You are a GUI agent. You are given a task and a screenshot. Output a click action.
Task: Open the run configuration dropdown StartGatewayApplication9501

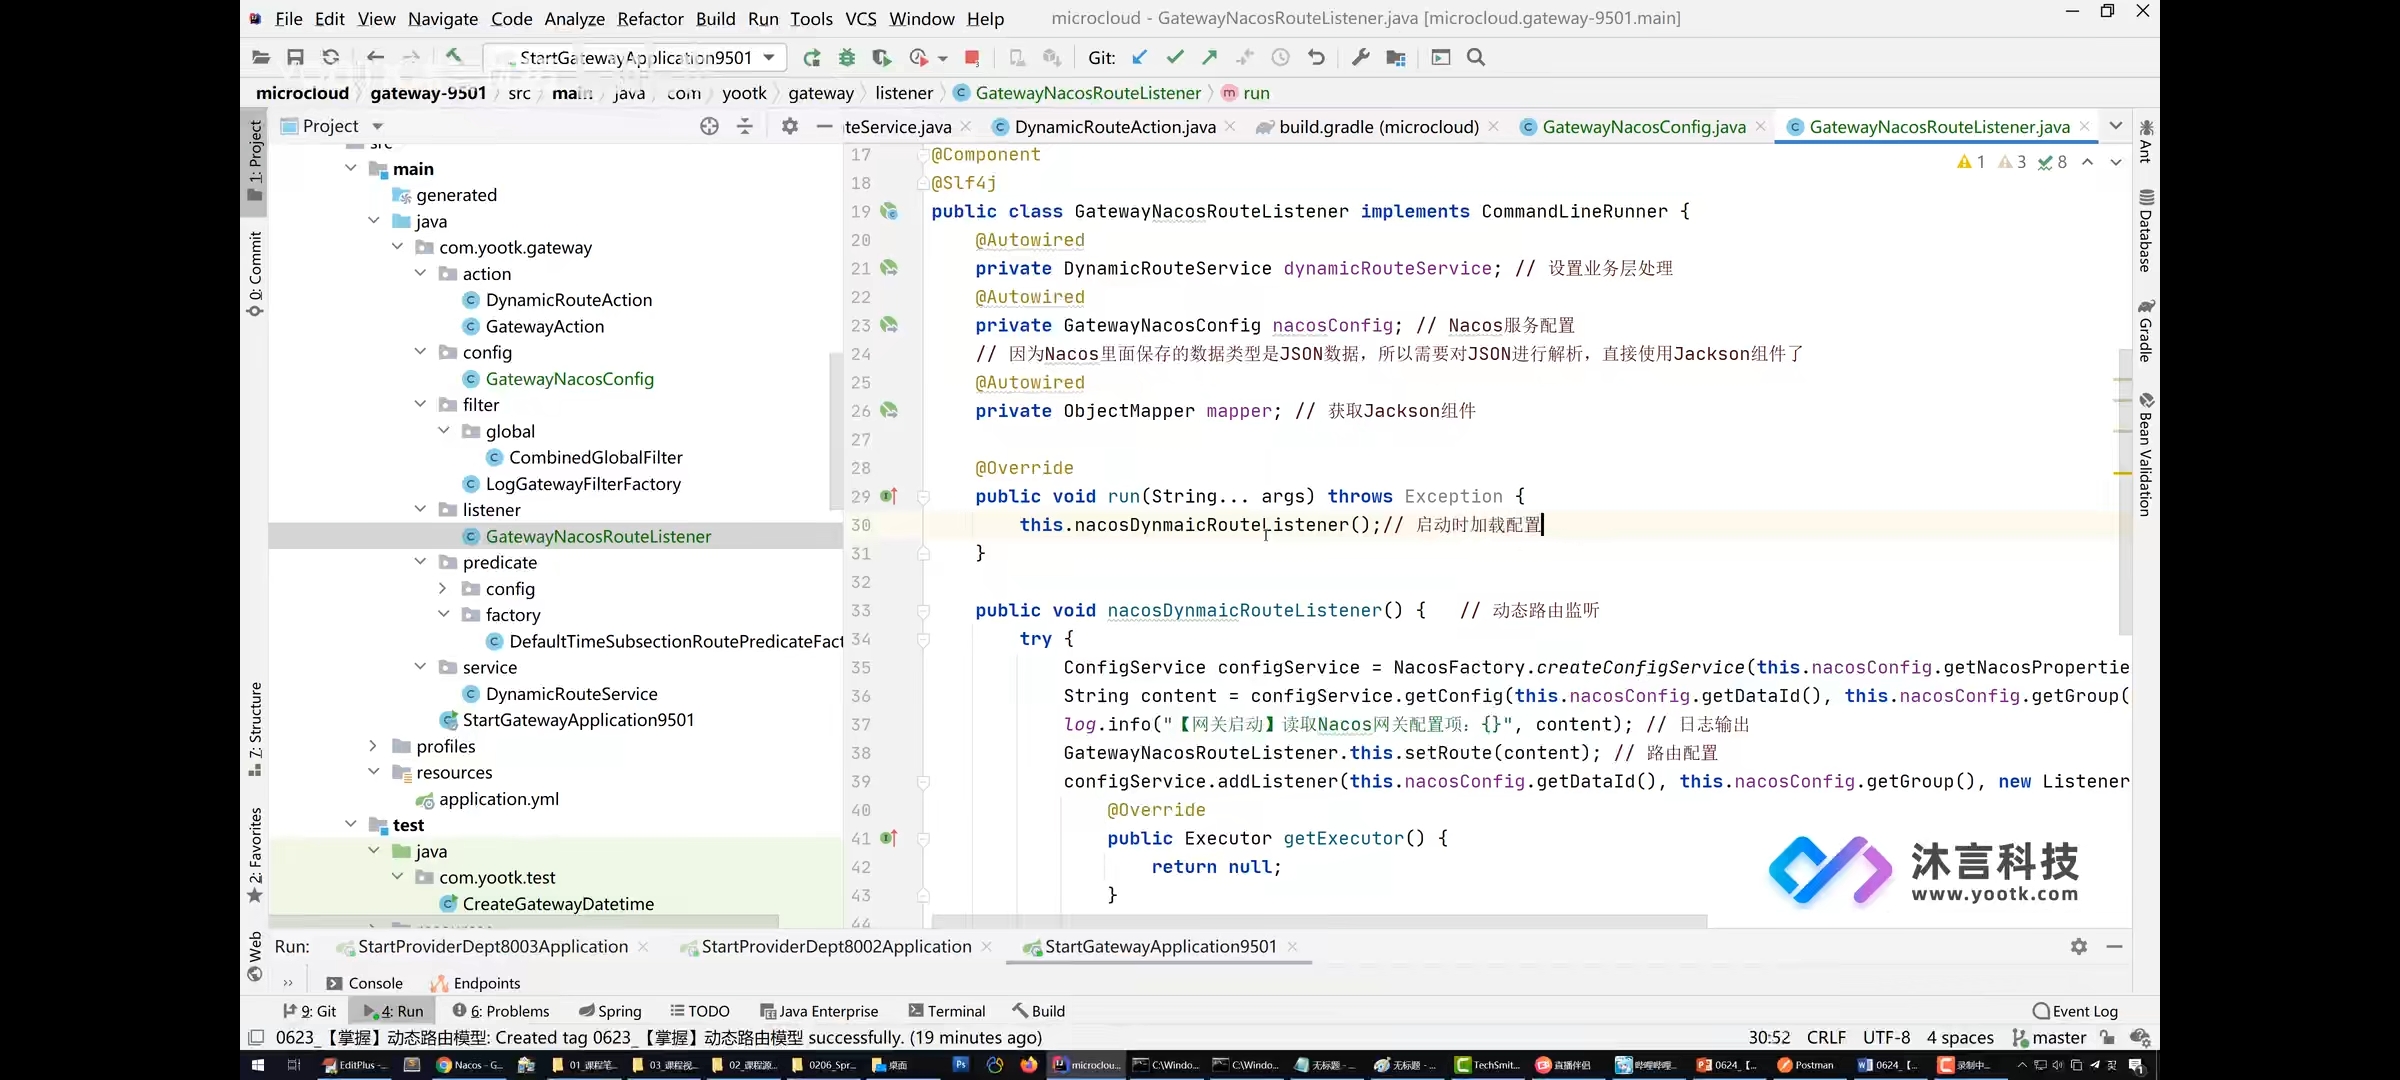point(635,57)
